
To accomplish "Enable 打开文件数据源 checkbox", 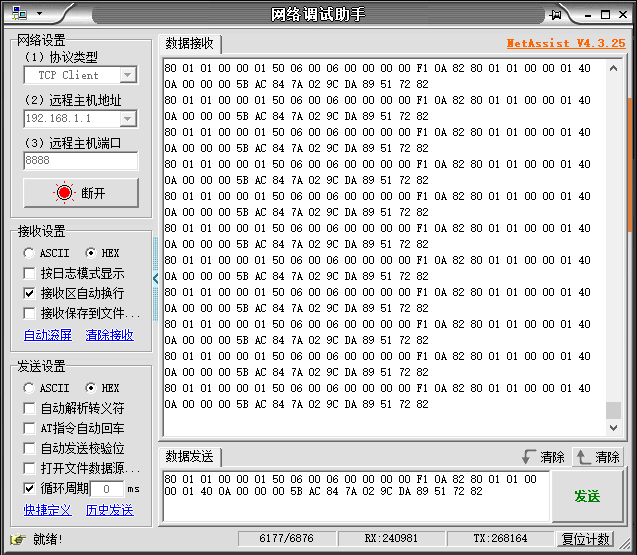I will coord(29,468).
